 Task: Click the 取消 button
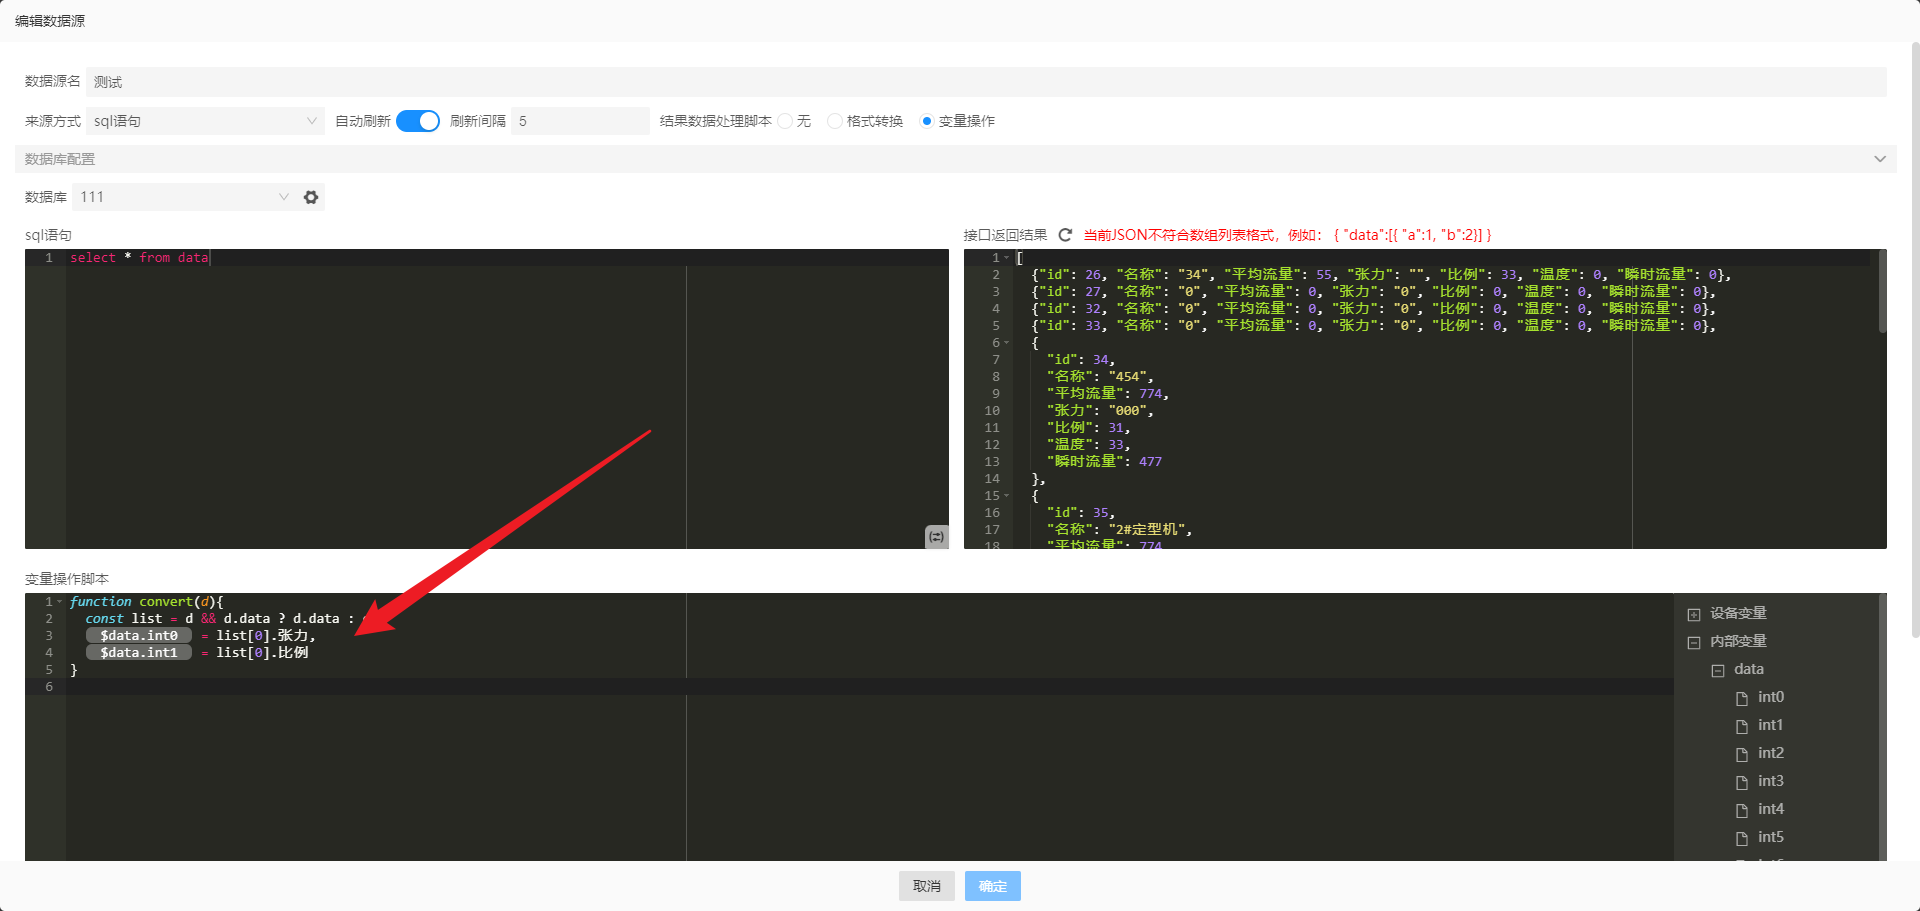click(x=927, y=886)
